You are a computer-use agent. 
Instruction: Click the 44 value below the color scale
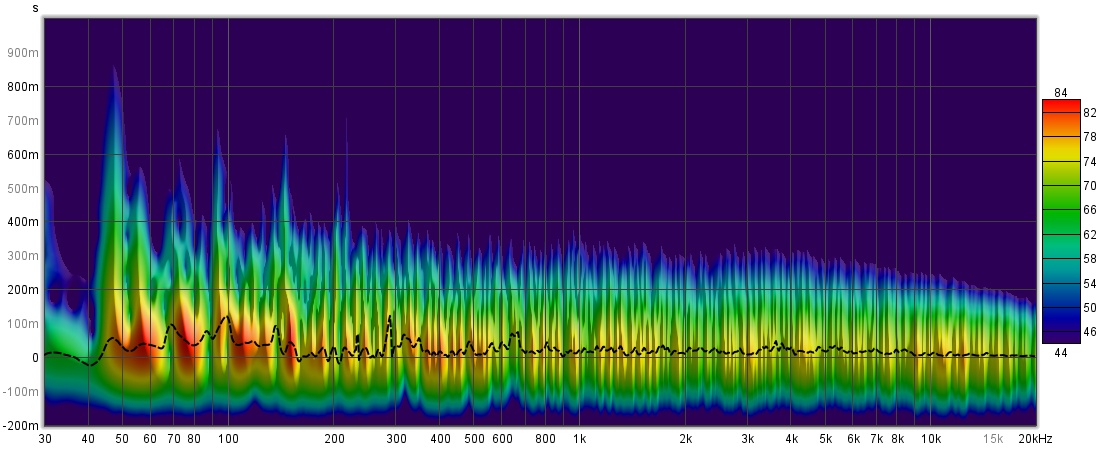pos(1061,352)
